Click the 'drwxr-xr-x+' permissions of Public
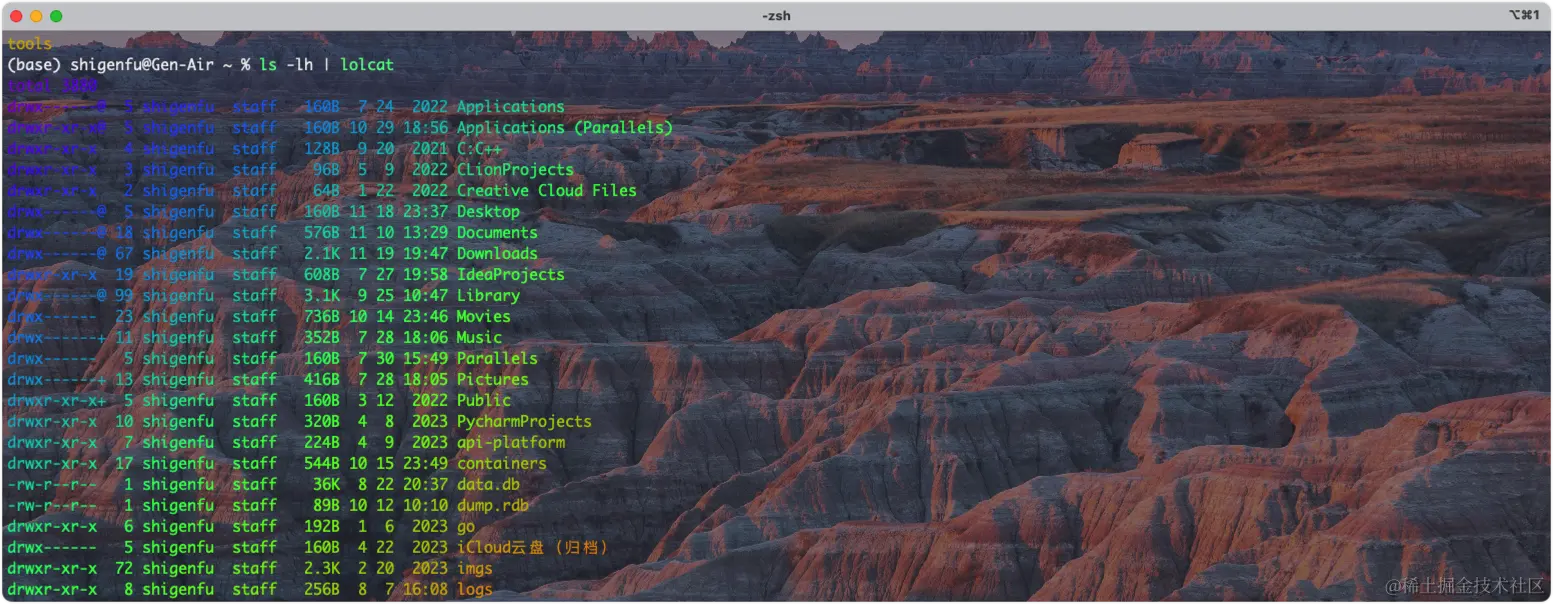 click(56, 401)
